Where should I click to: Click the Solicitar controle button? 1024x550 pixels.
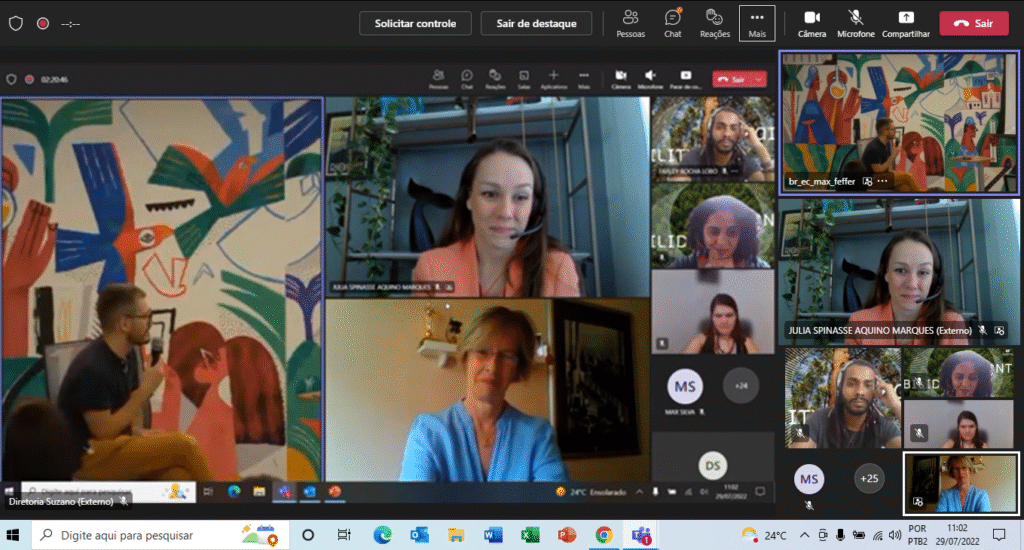(x=415, y=23)
